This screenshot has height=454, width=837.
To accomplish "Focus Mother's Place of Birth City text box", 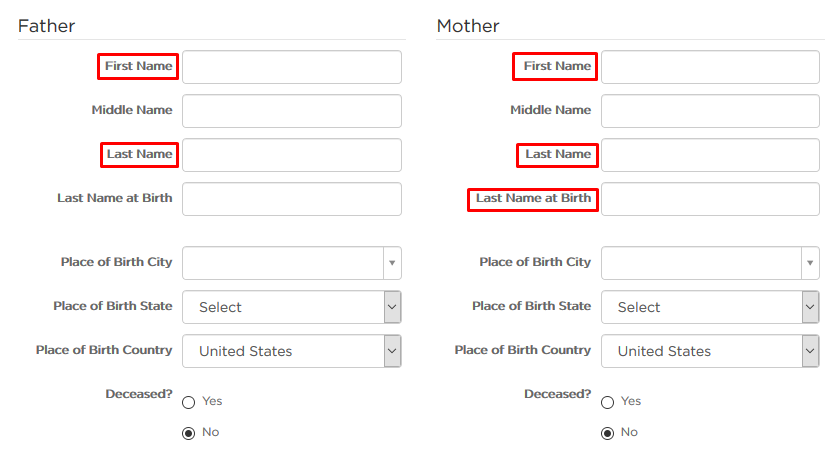I will 701,263.
